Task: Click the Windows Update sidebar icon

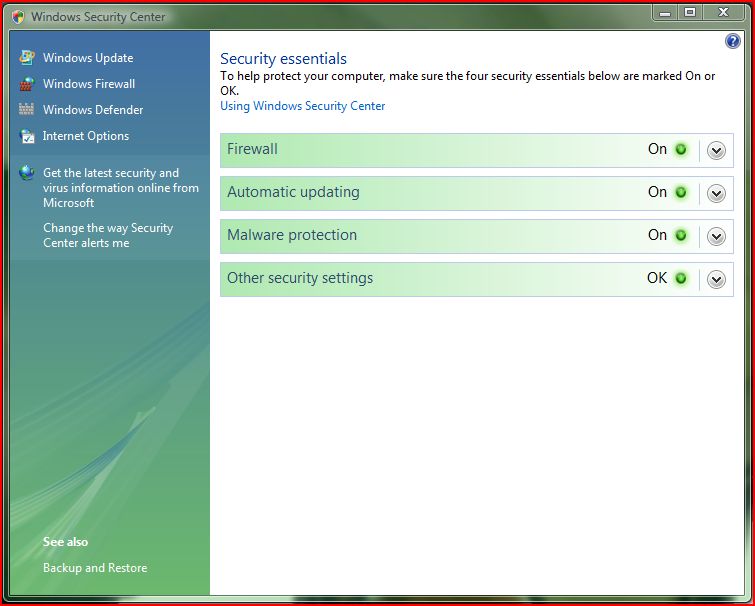Action: pos(26,57)
